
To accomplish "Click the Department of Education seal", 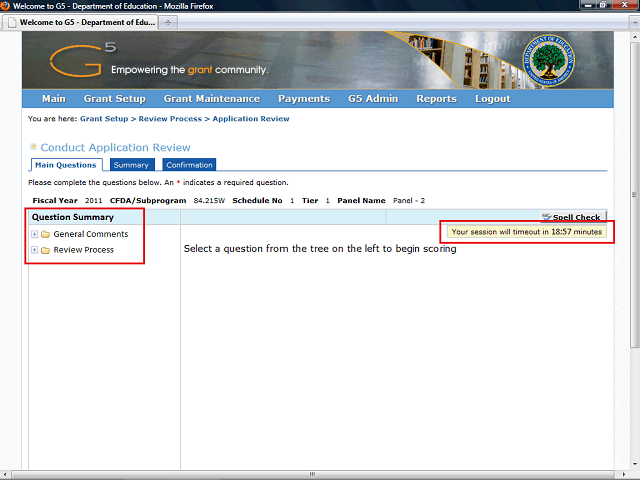I will tap(549, 60).
